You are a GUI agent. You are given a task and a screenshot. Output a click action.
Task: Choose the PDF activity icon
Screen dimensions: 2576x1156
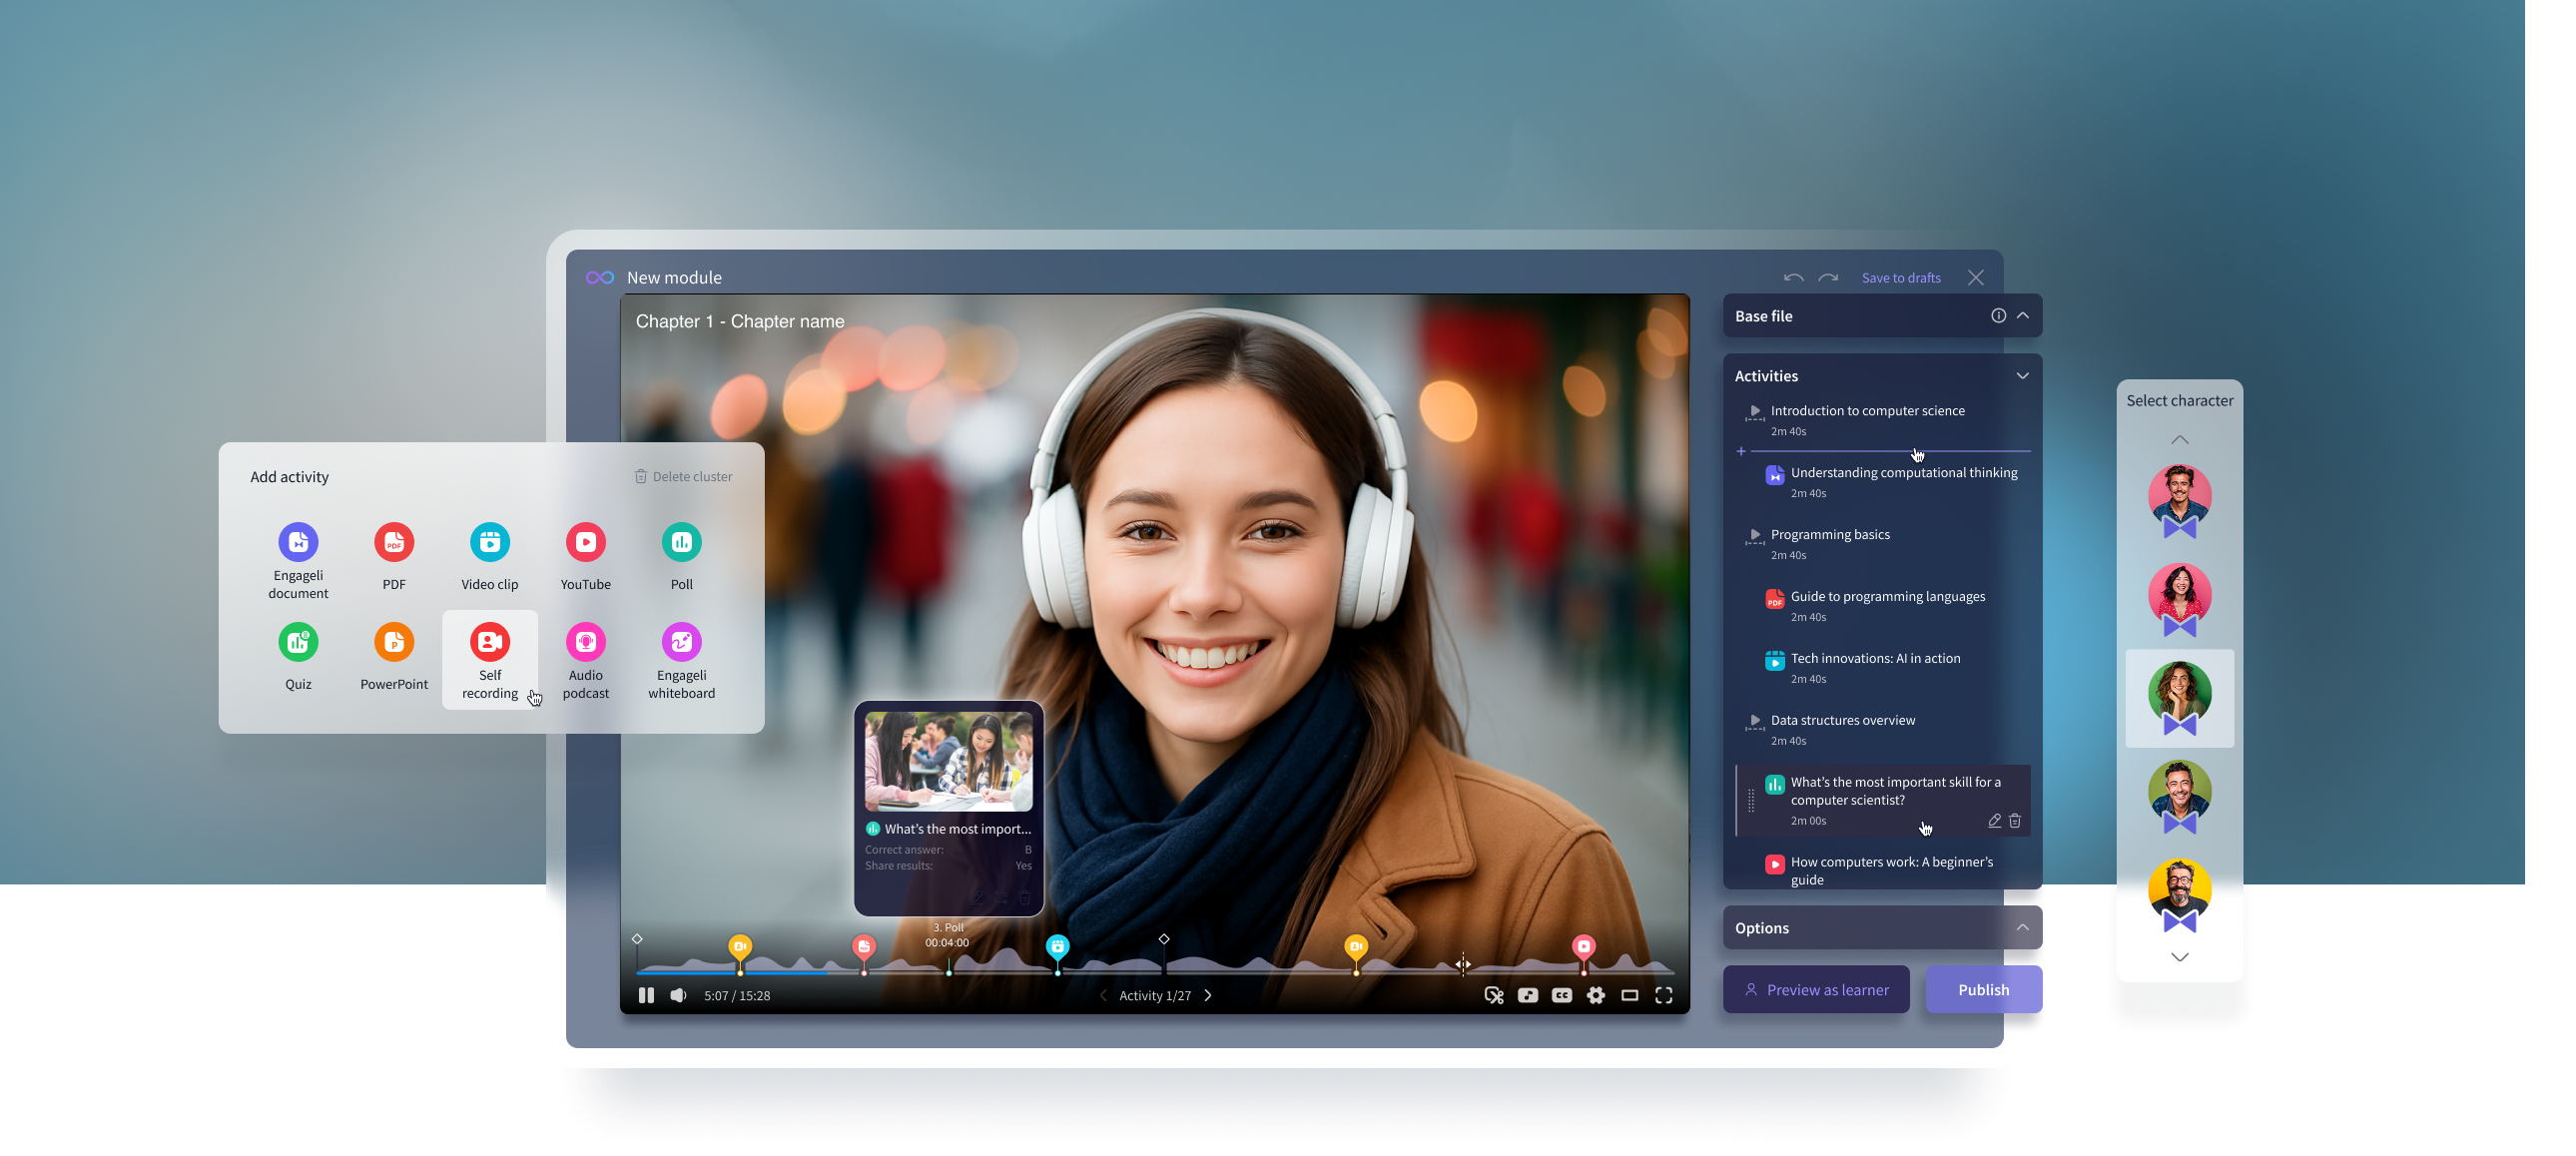click(x=394, y=542)
